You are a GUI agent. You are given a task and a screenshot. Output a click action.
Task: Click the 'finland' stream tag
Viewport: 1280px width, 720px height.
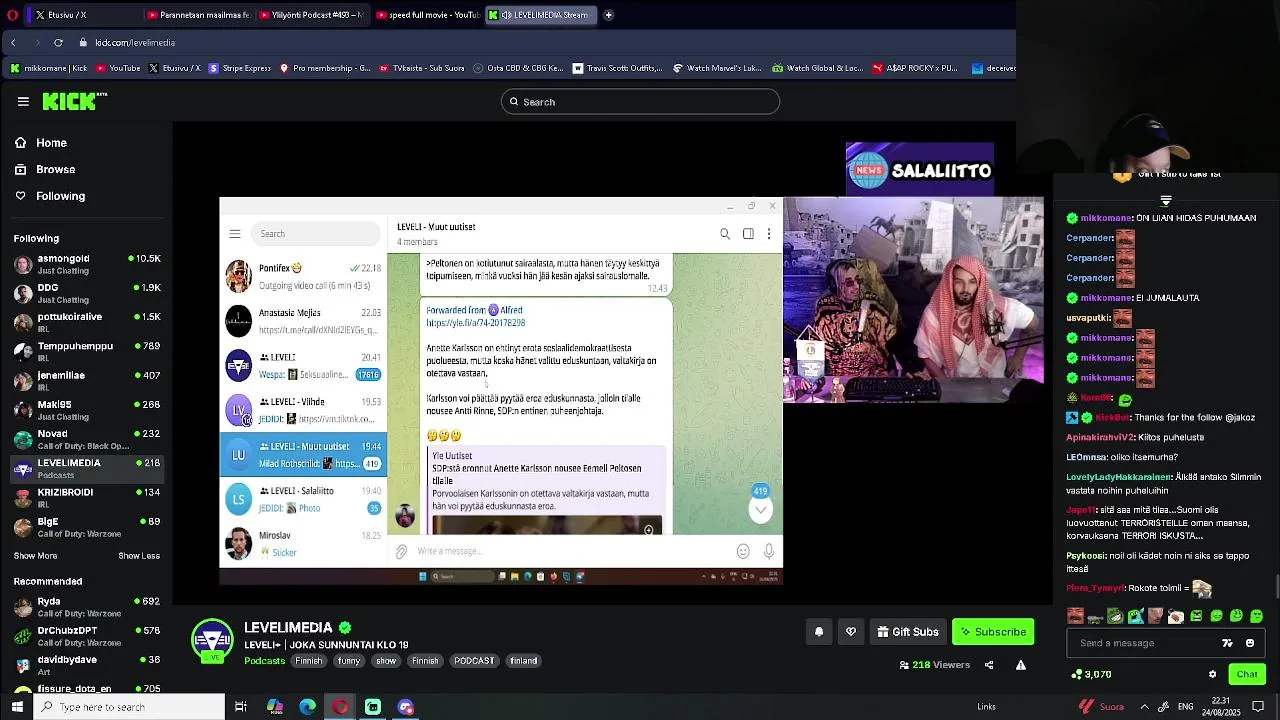(524, 661)
